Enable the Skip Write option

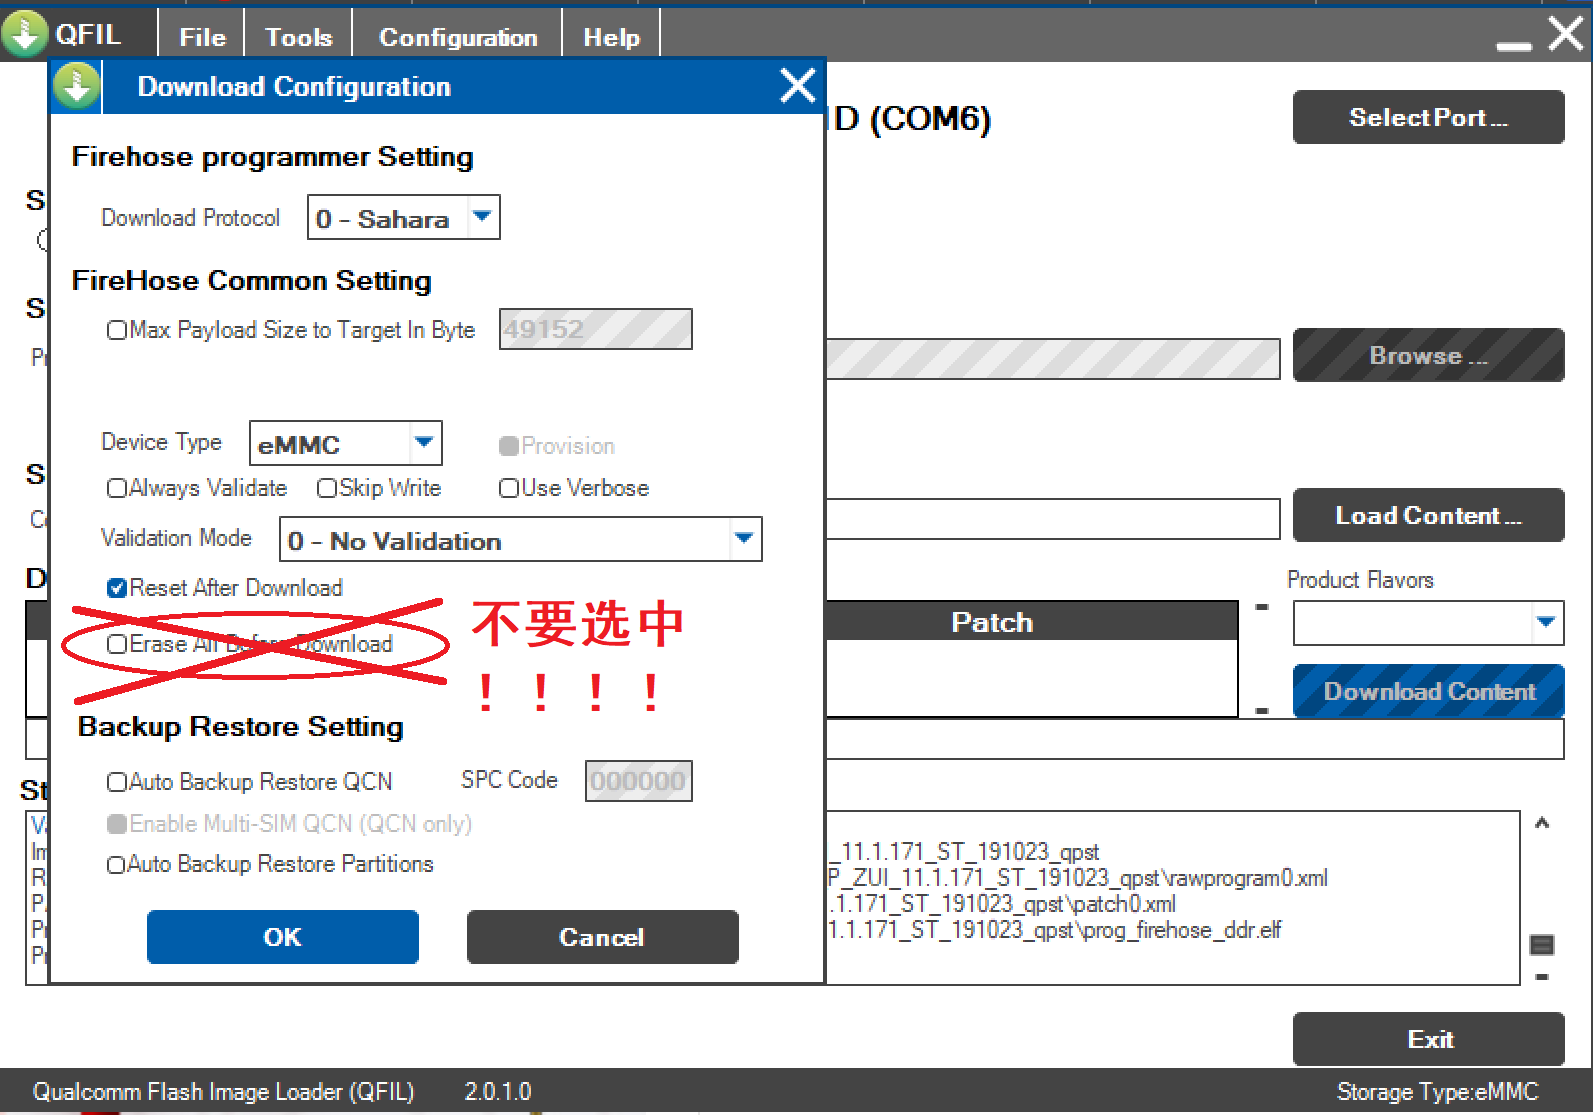point(327,488)
